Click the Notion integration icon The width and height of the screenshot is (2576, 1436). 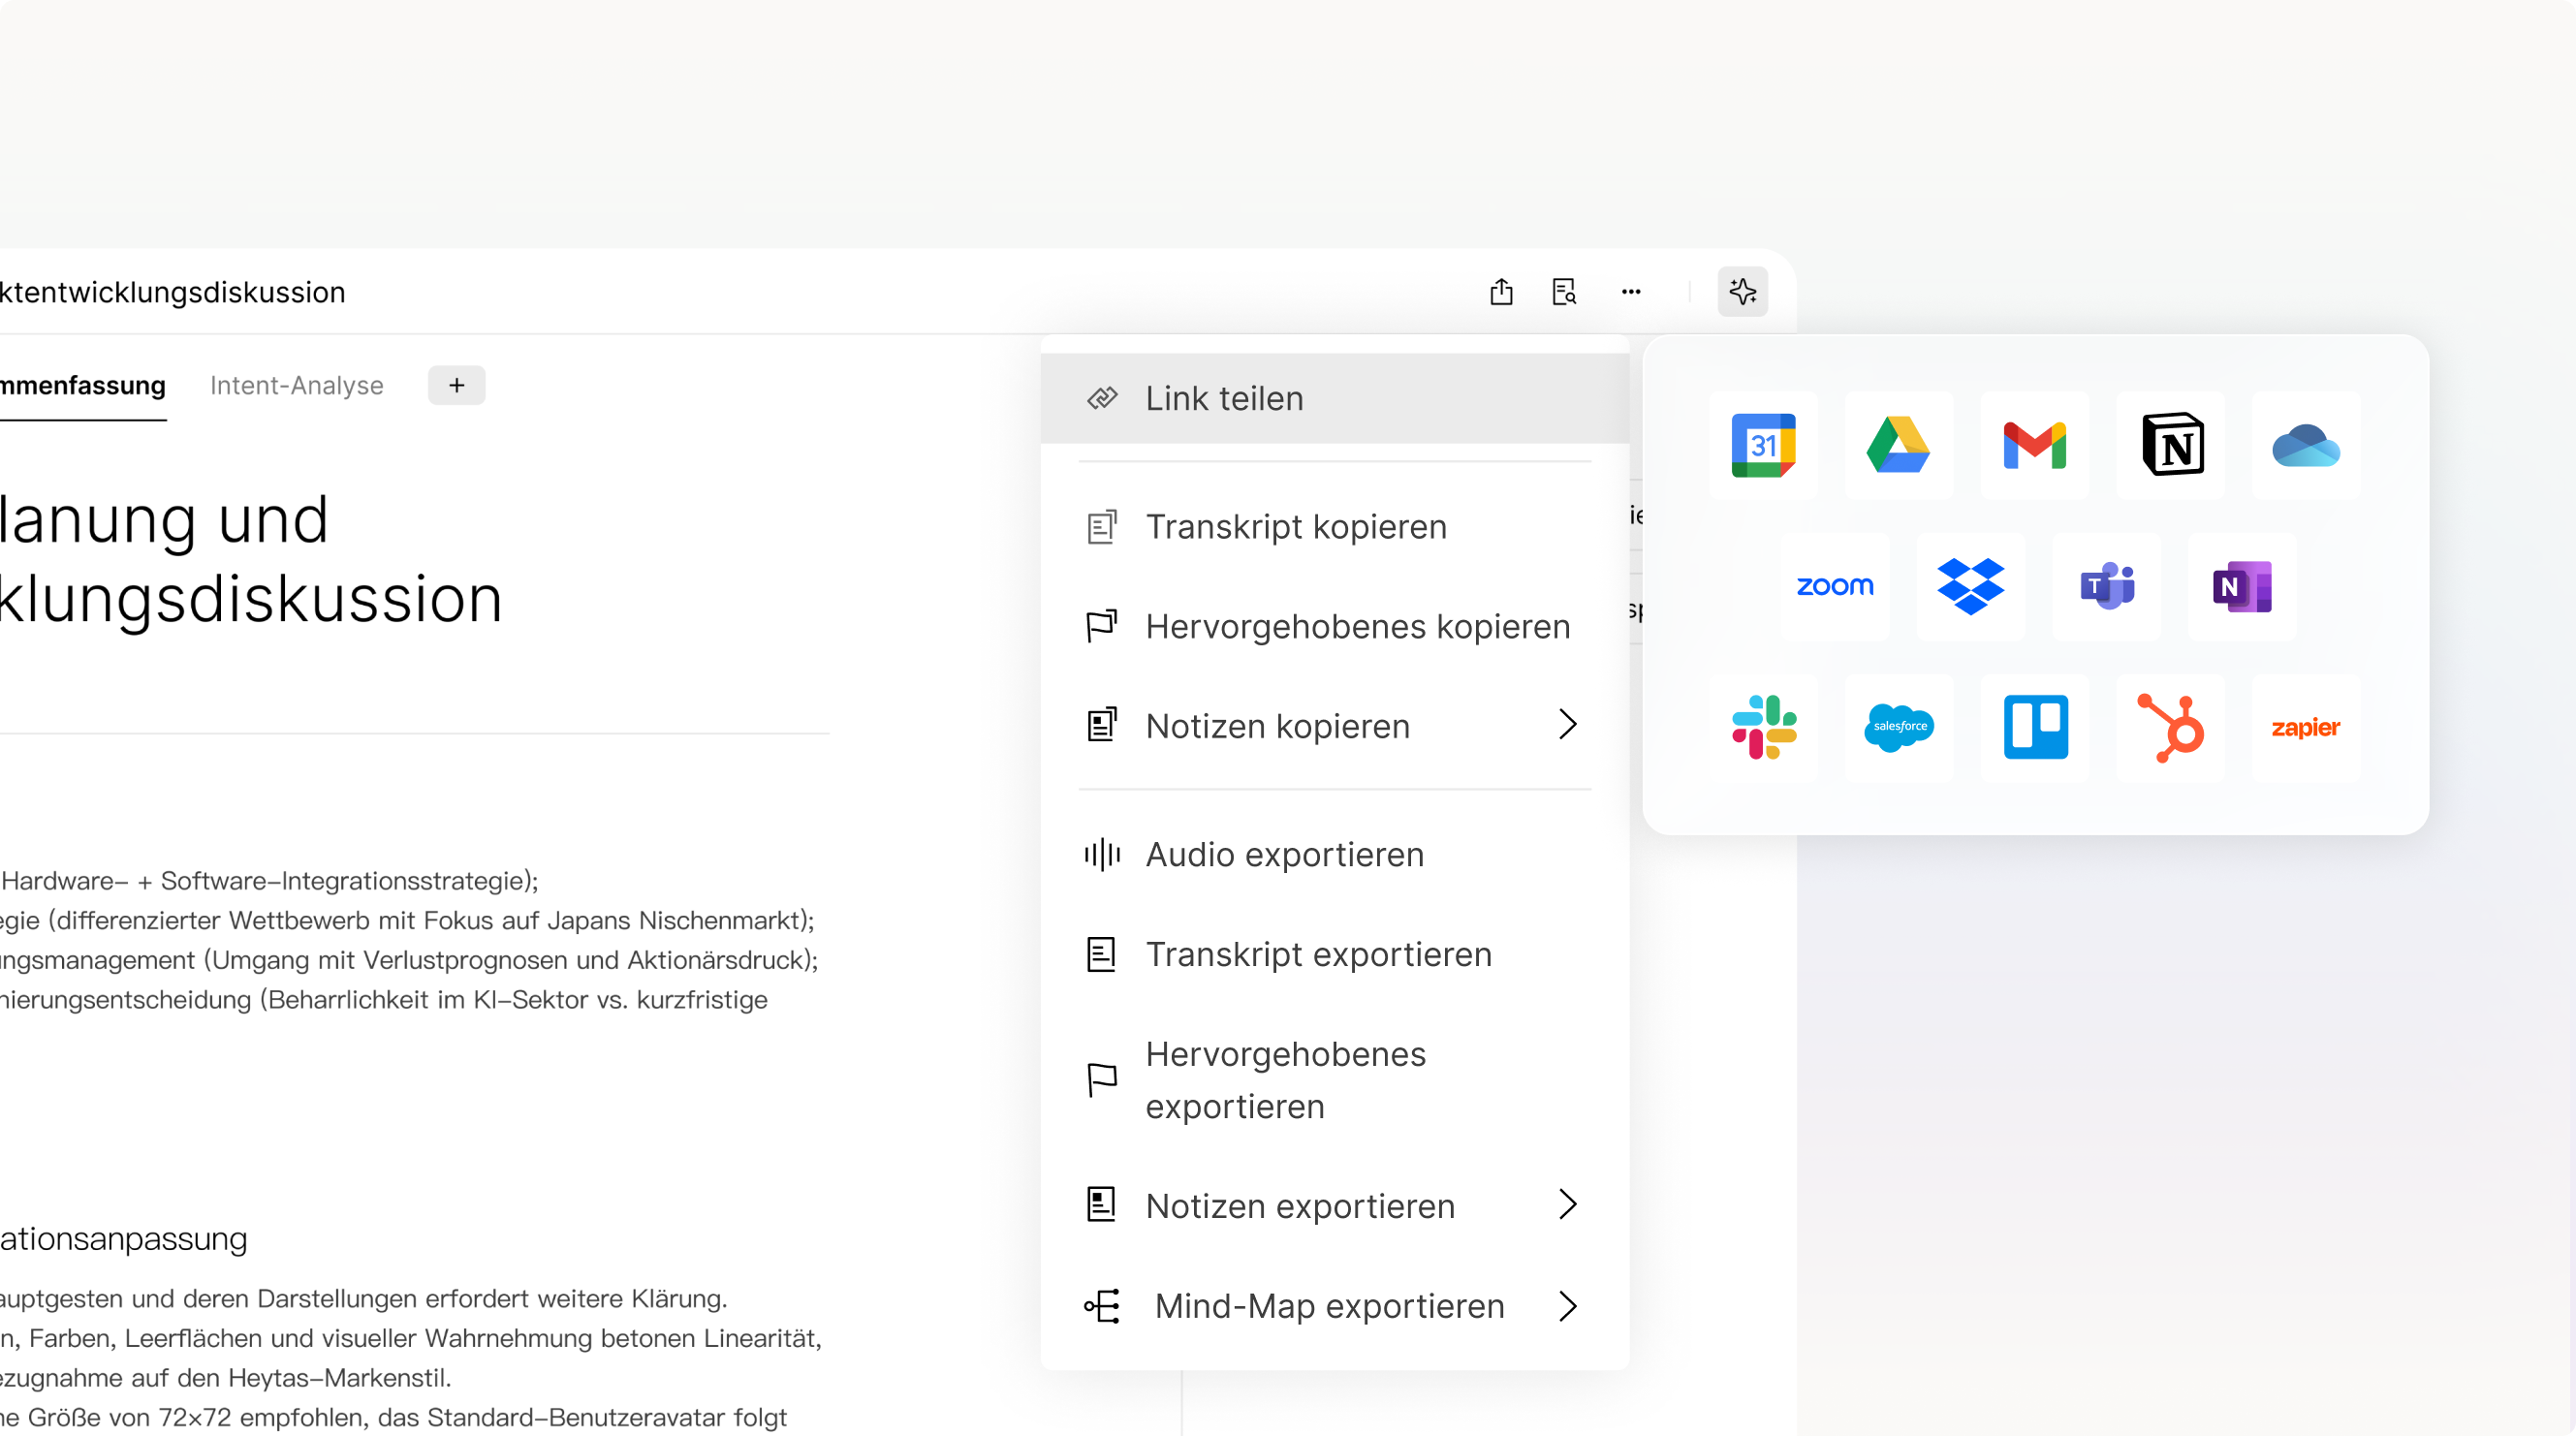2171,445
